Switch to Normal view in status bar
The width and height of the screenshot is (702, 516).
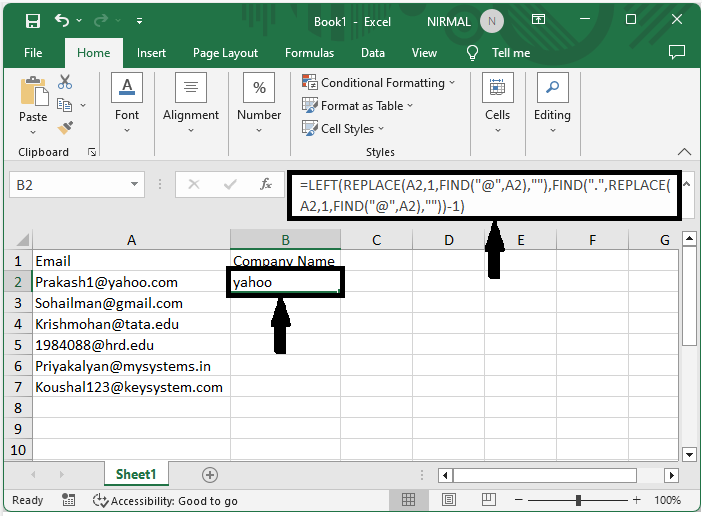pos(408,500)
